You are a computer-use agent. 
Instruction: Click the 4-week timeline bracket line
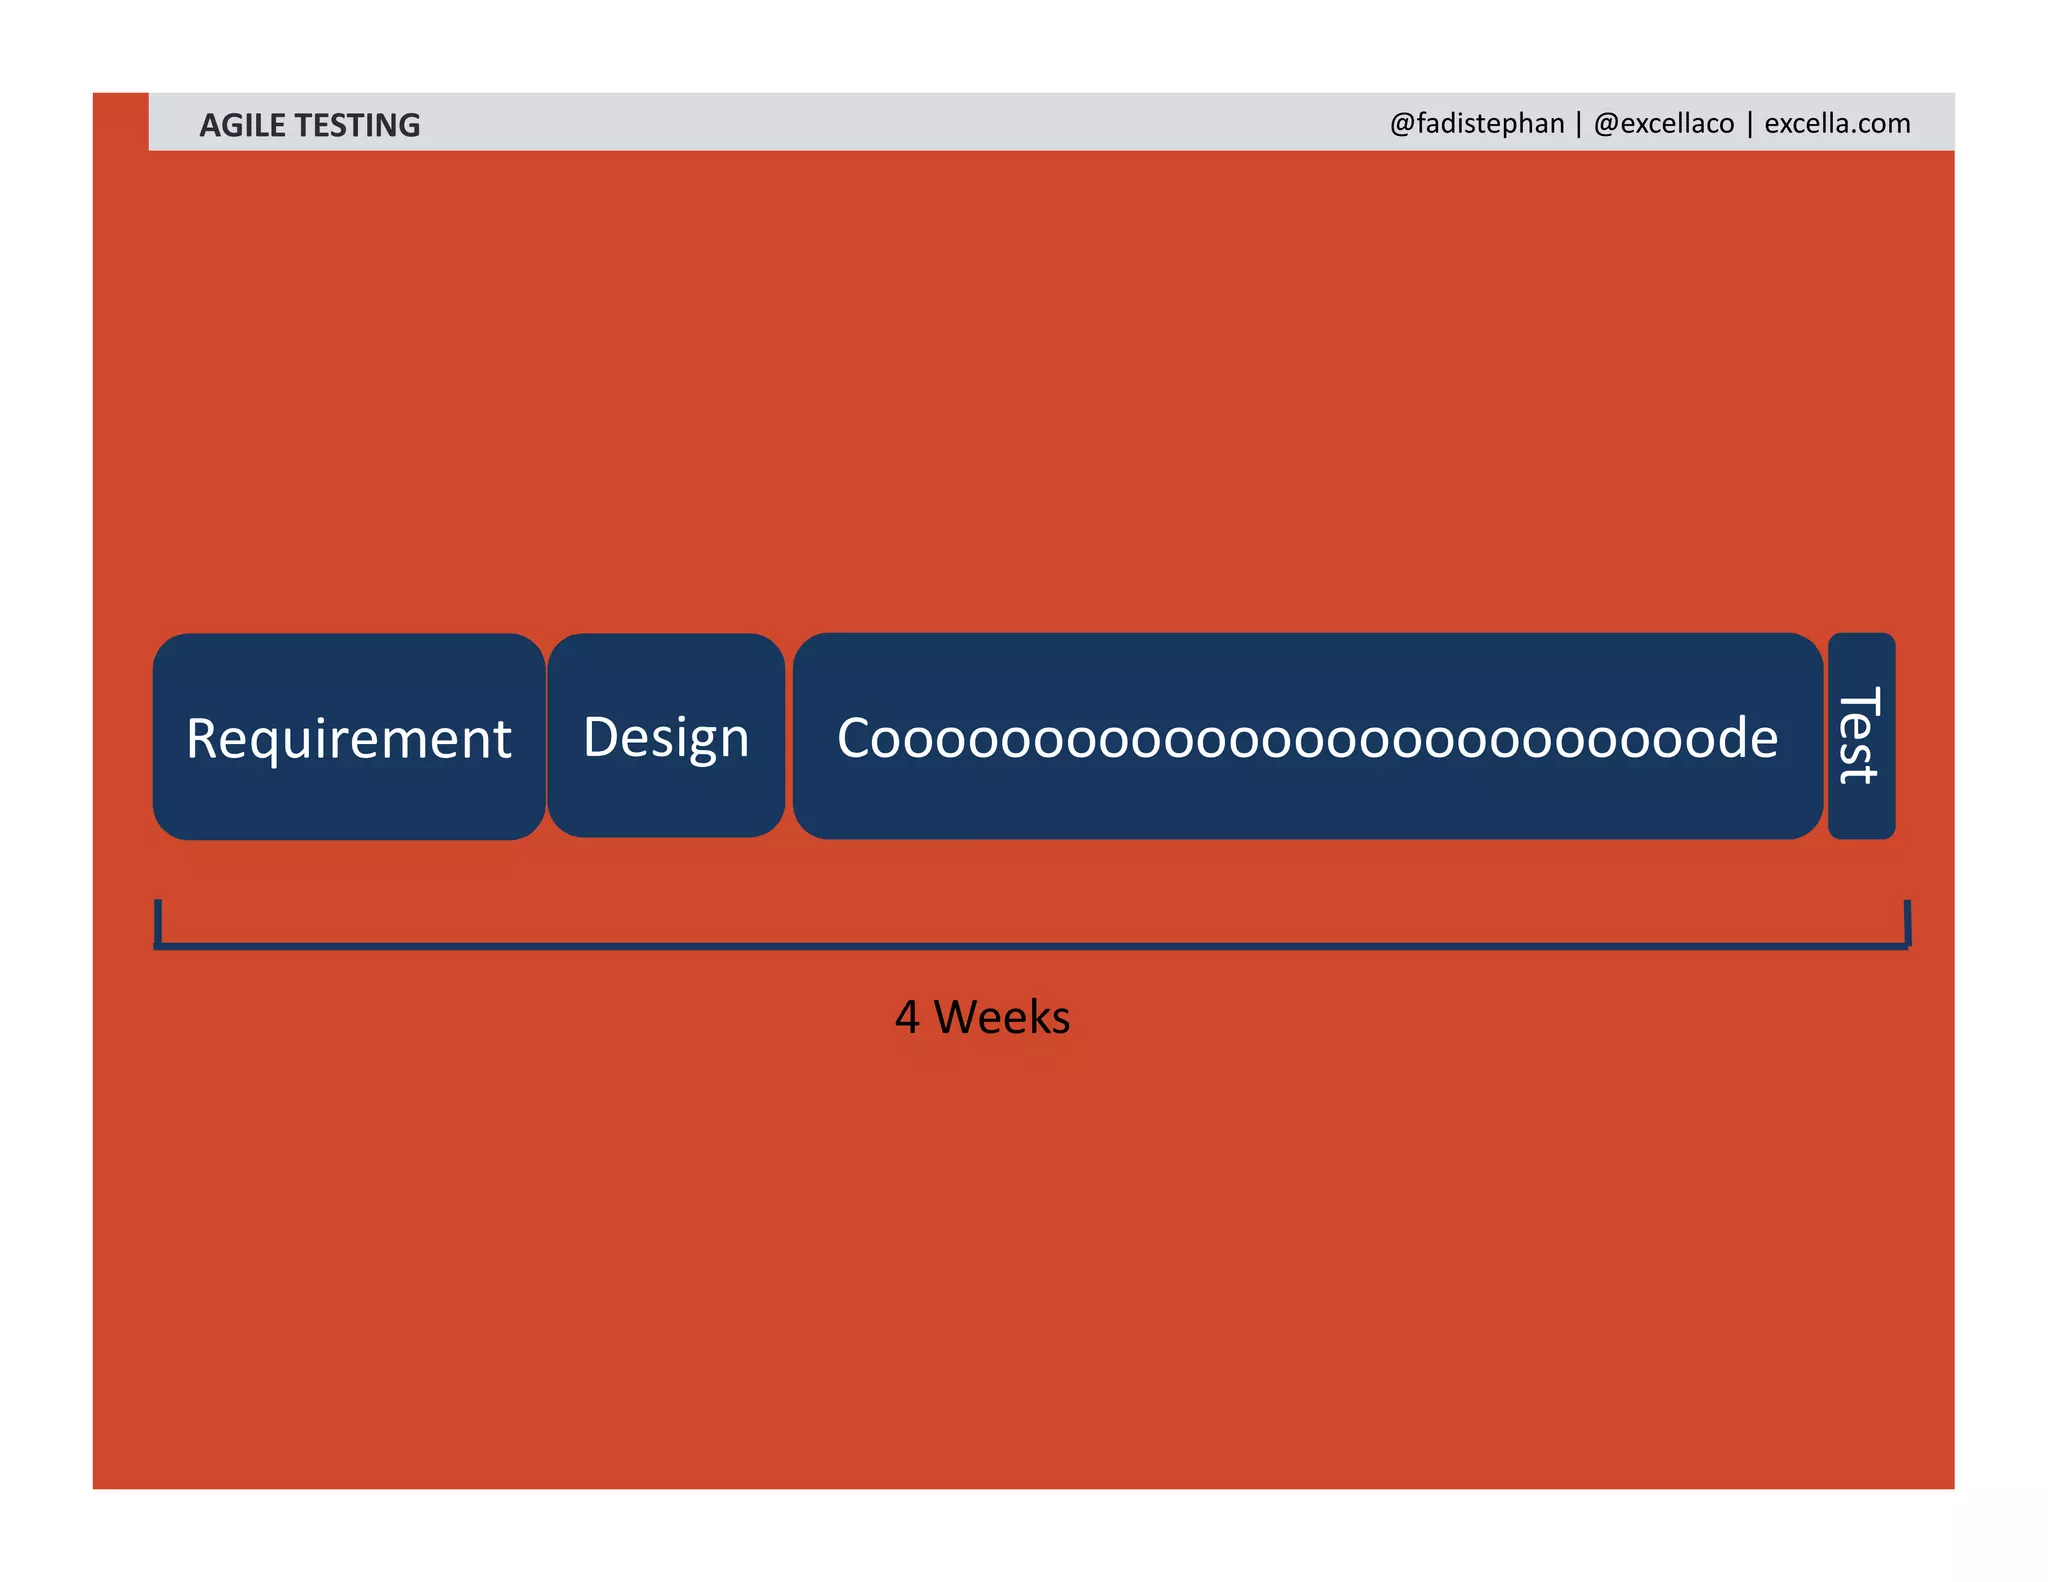[x=1032, y=944]
